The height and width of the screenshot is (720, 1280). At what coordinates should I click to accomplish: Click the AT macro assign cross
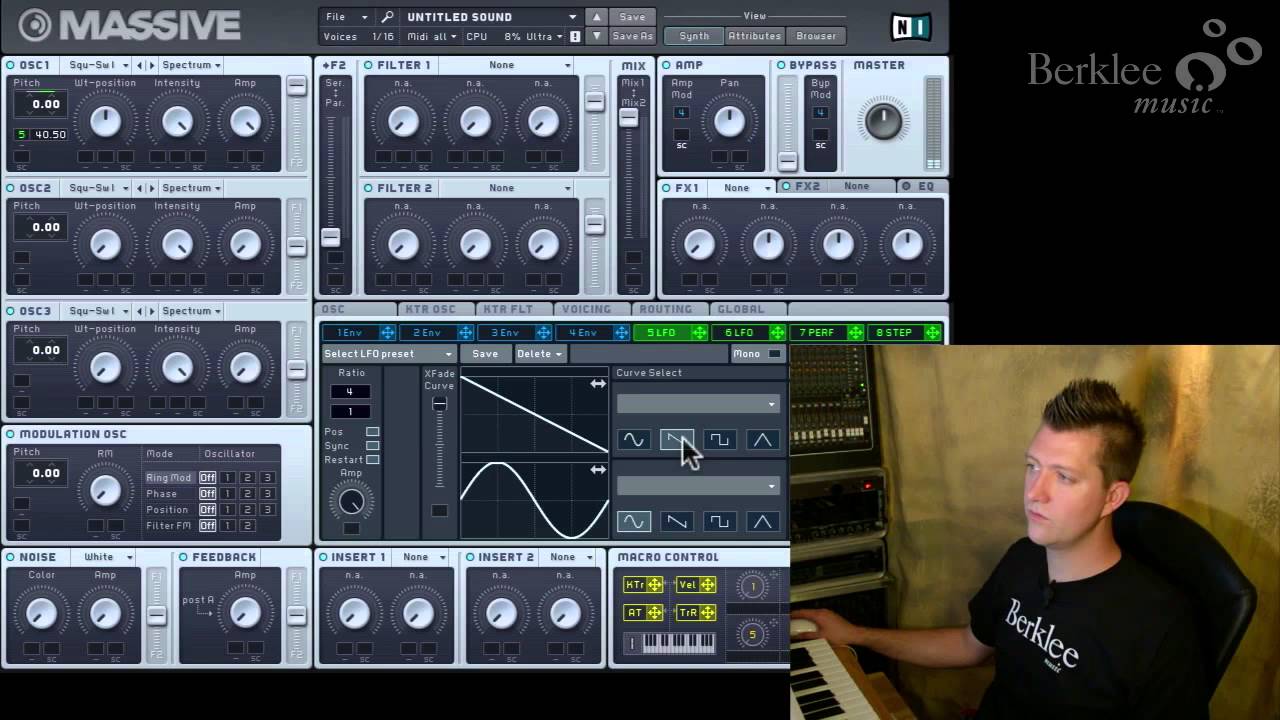(655, 612)
